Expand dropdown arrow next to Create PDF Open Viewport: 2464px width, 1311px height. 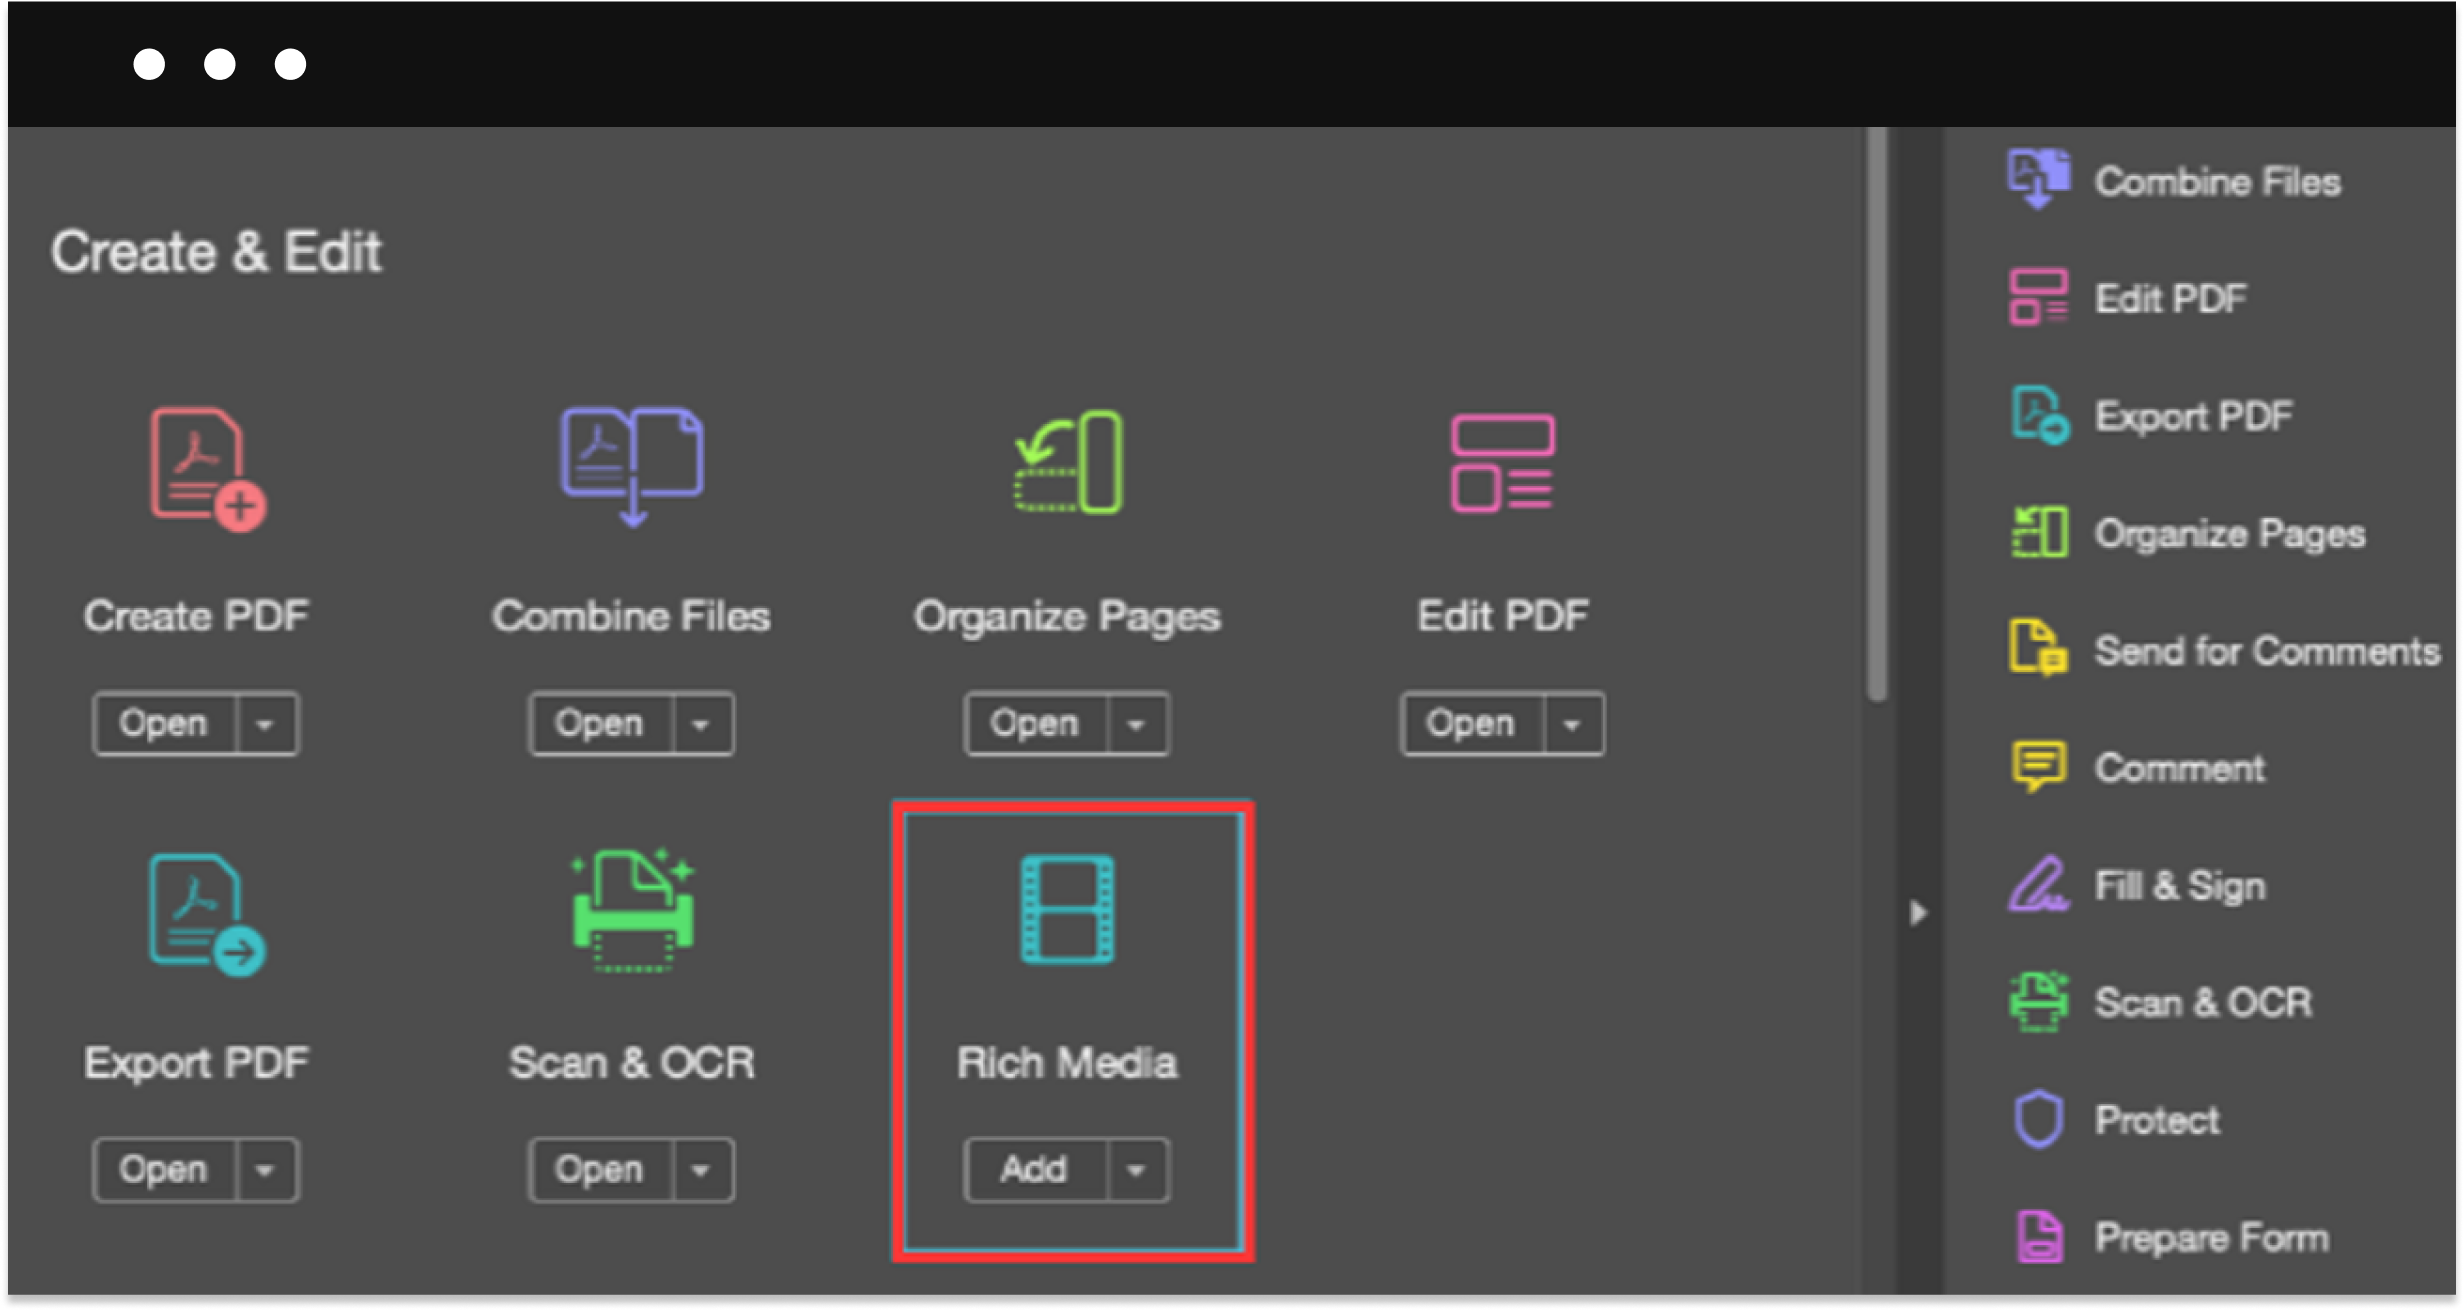click(265, 724)
